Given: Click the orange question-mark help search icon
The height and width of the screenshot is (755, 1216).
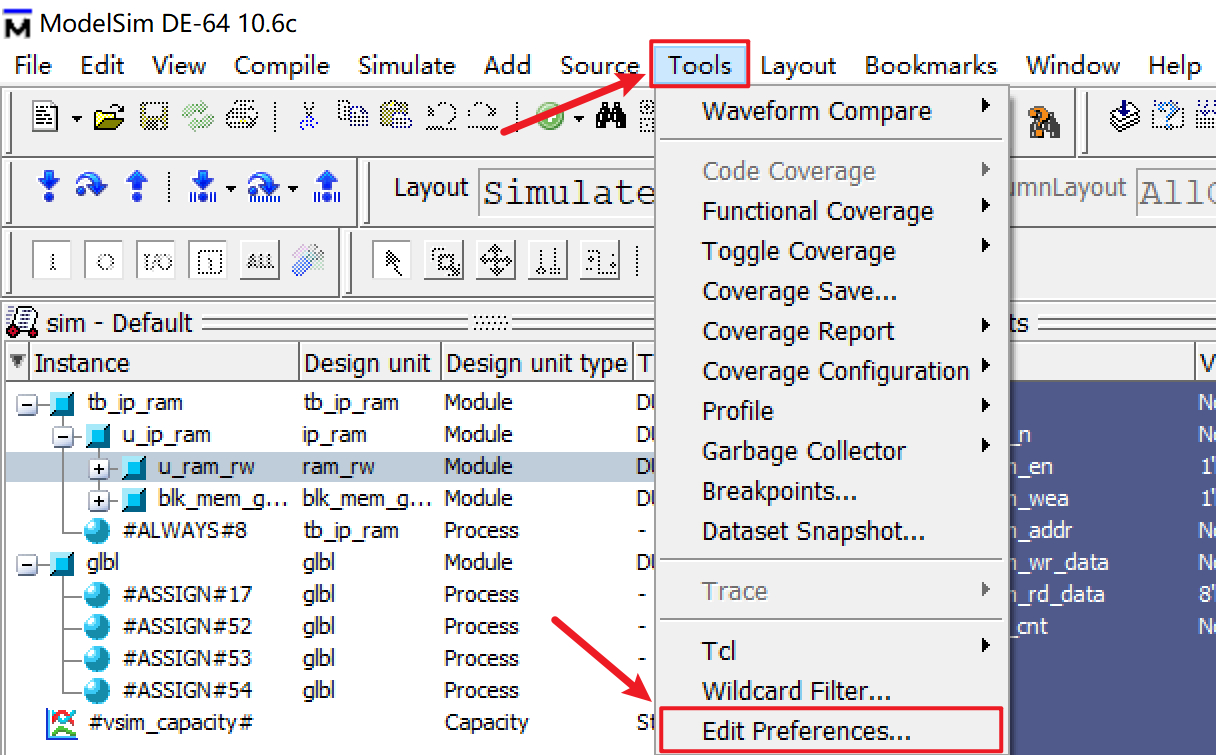Looking at the screenshot, I should (1045, 122).
